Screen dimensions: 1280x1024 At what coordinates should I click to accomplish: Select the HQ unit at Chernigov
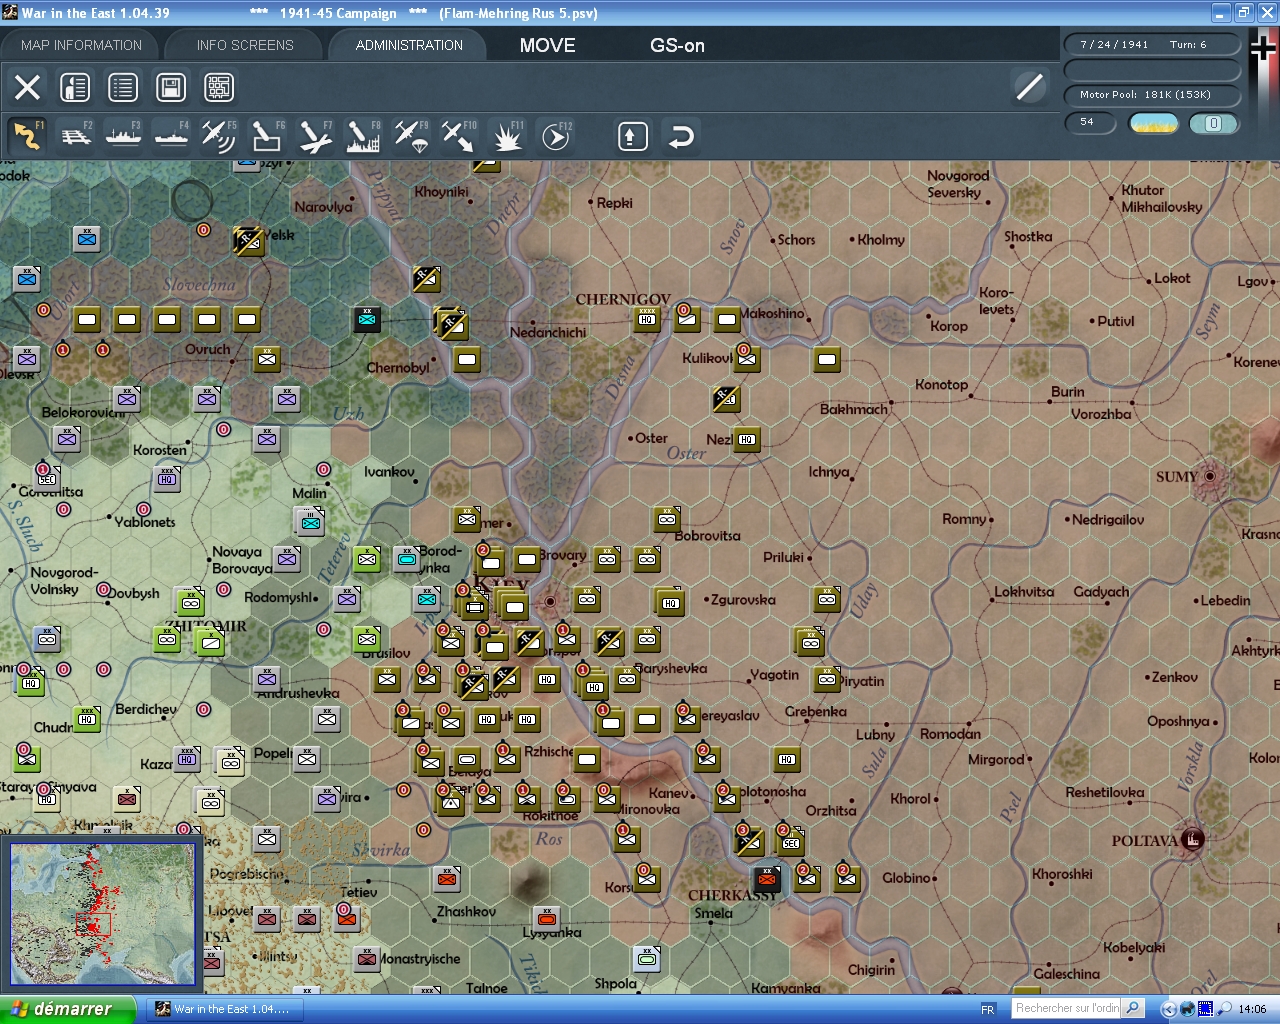647,319
